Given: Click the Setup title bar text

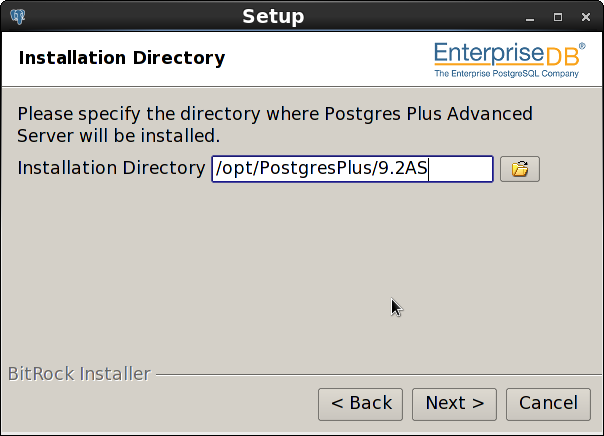Looking at the screenshot, I should pyautogui.click(x=273, y=17).
